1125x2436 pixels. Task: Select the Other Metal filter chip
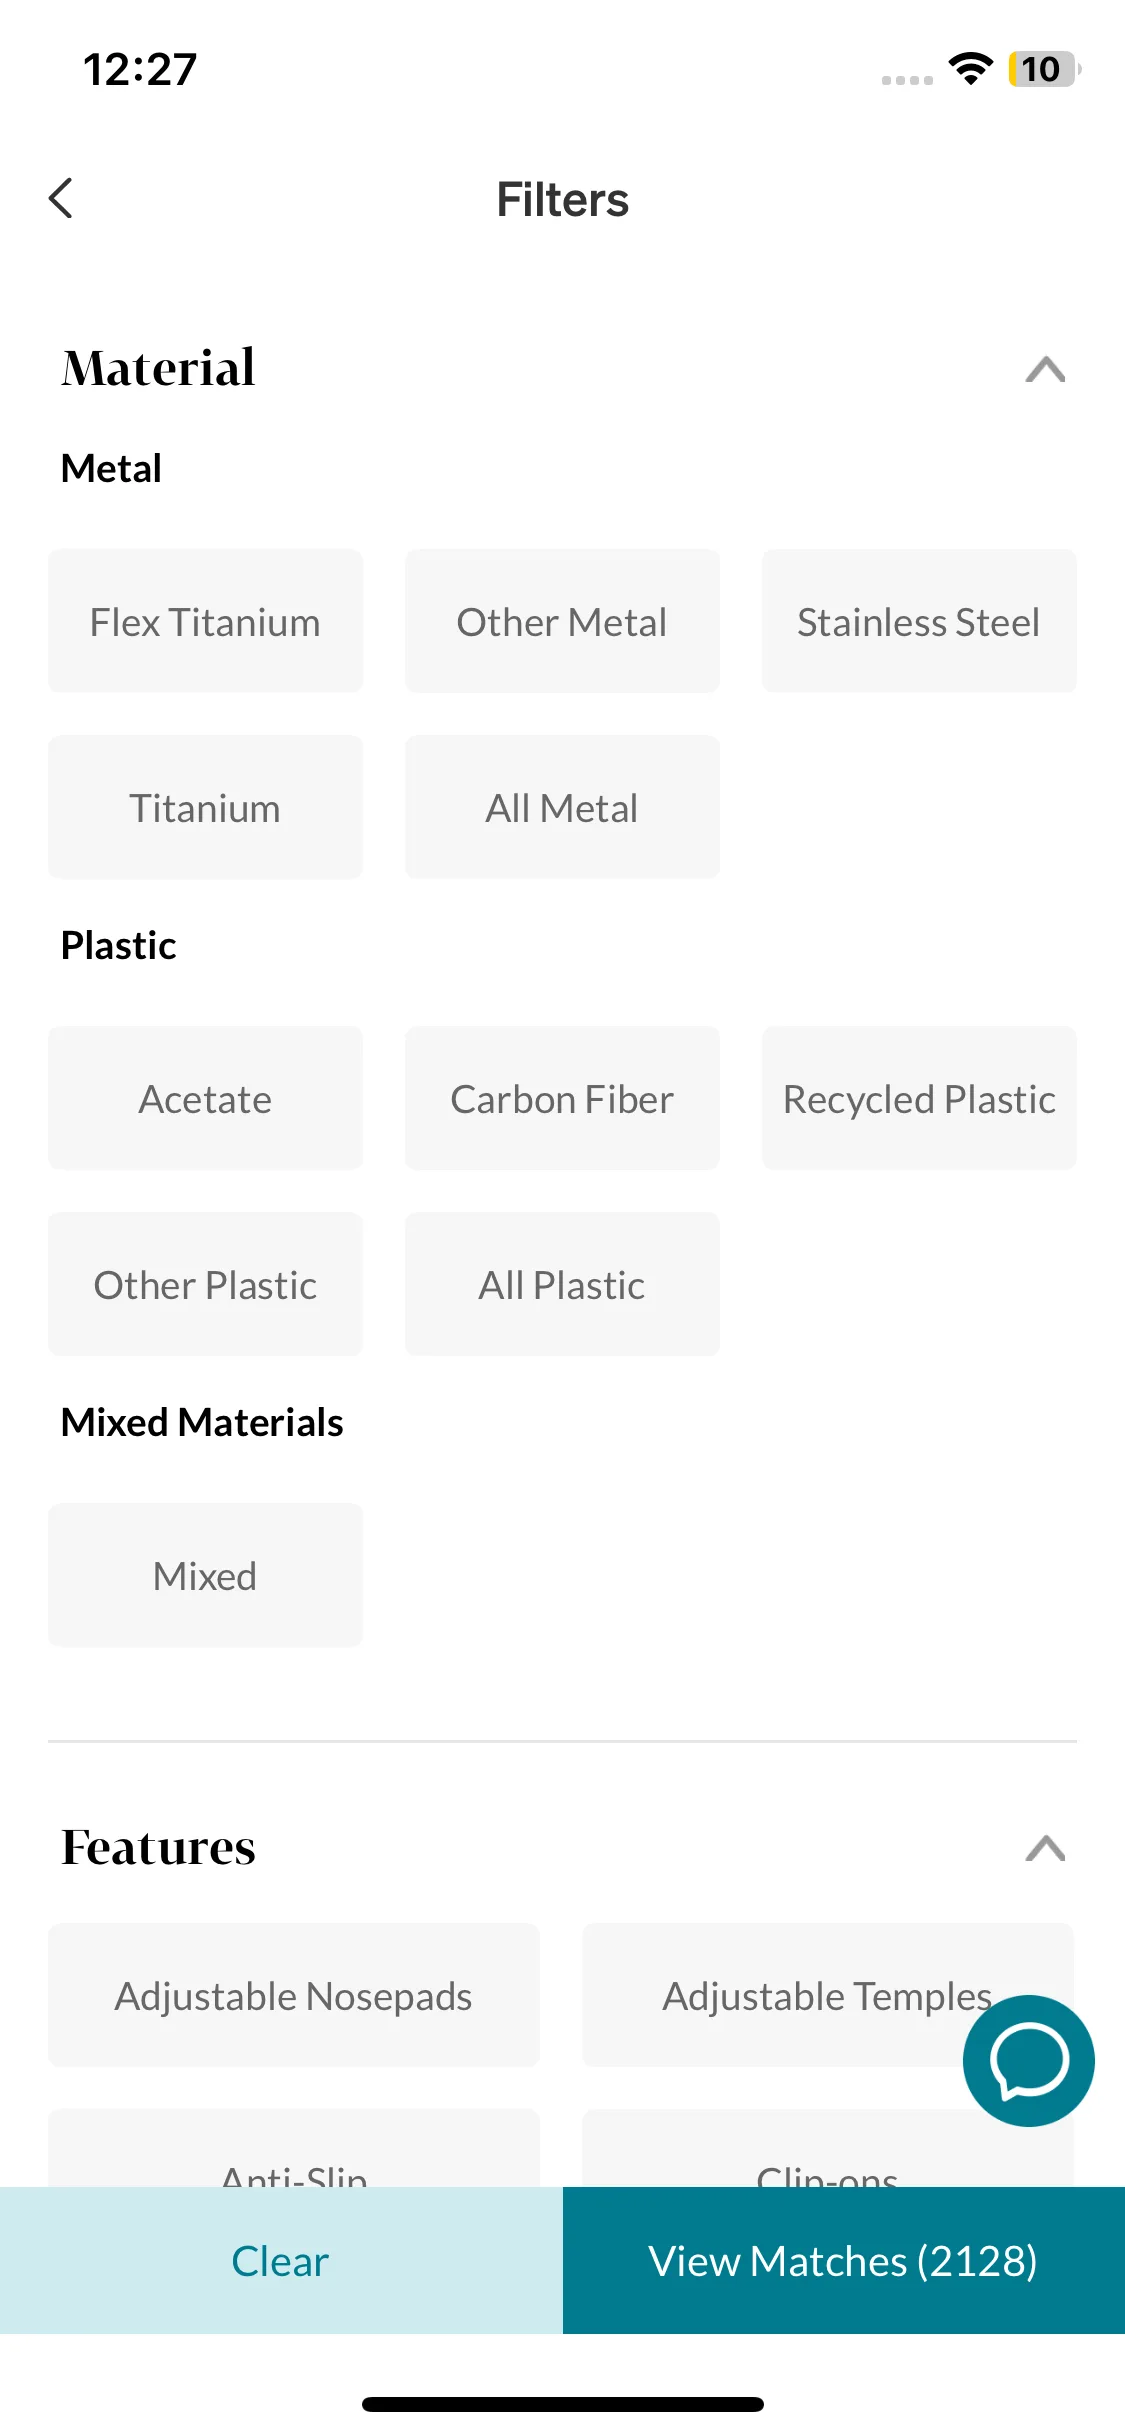tap(562, 621)
